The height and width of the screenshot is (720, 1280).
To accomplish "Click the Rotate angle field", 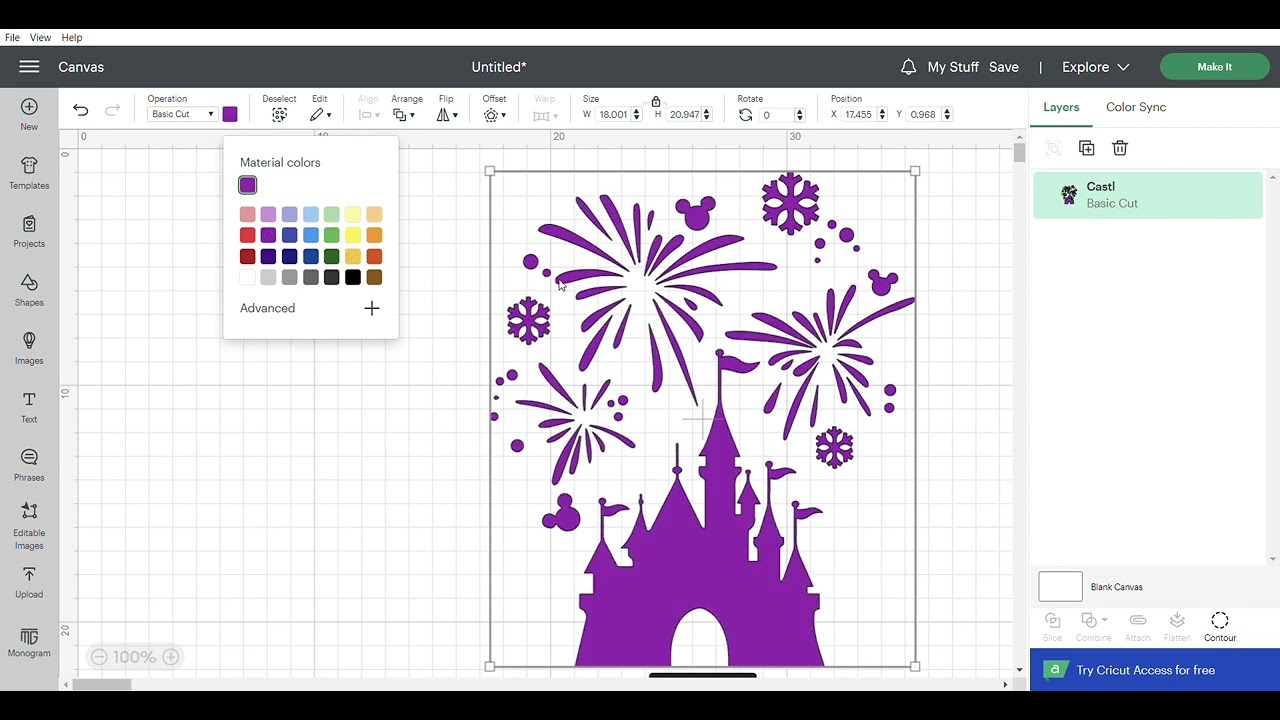I will click(x=777, y=115).
